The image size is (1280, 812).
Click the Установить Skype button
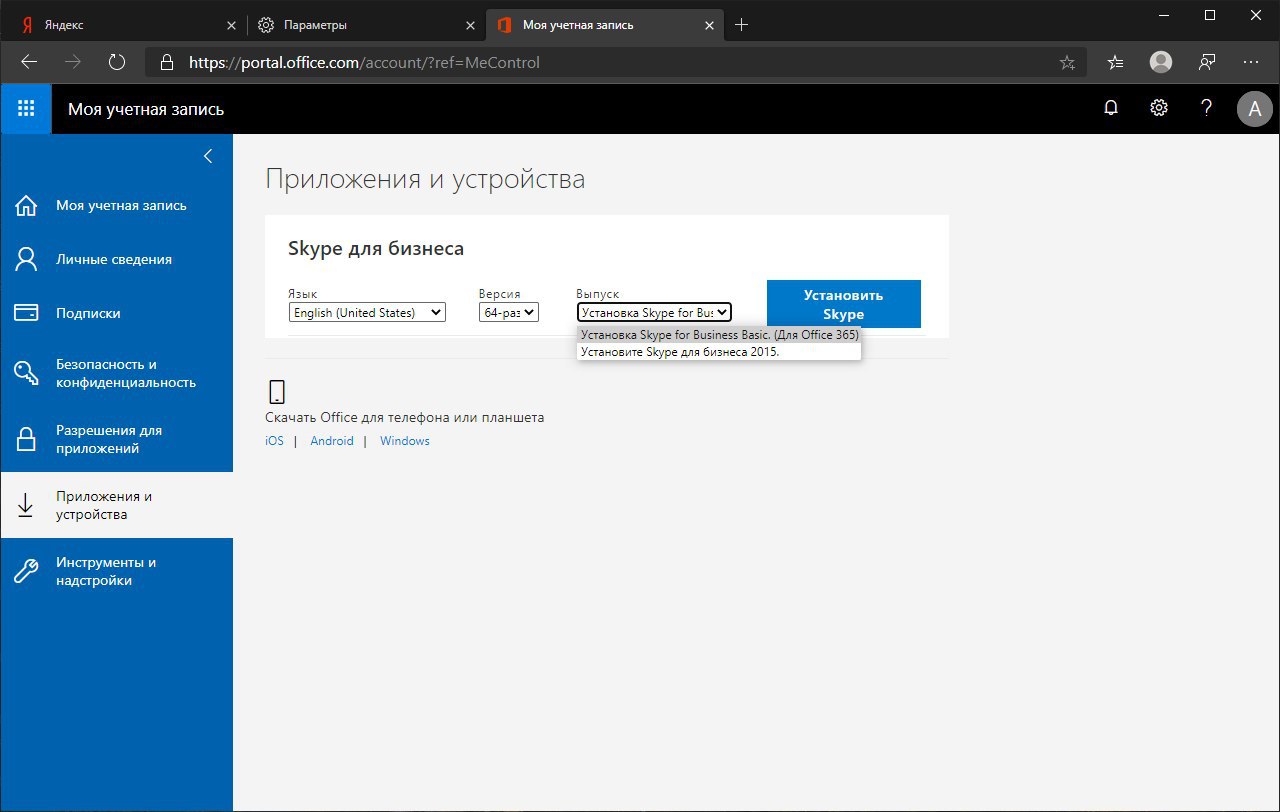pyautogui.click(x=844, y=304)
